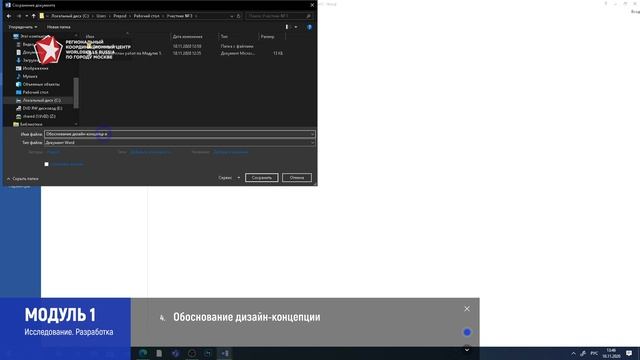The image size is (640, 360).
Task: Switch the 'РУС' input language indicator
Action: point(594,353)
